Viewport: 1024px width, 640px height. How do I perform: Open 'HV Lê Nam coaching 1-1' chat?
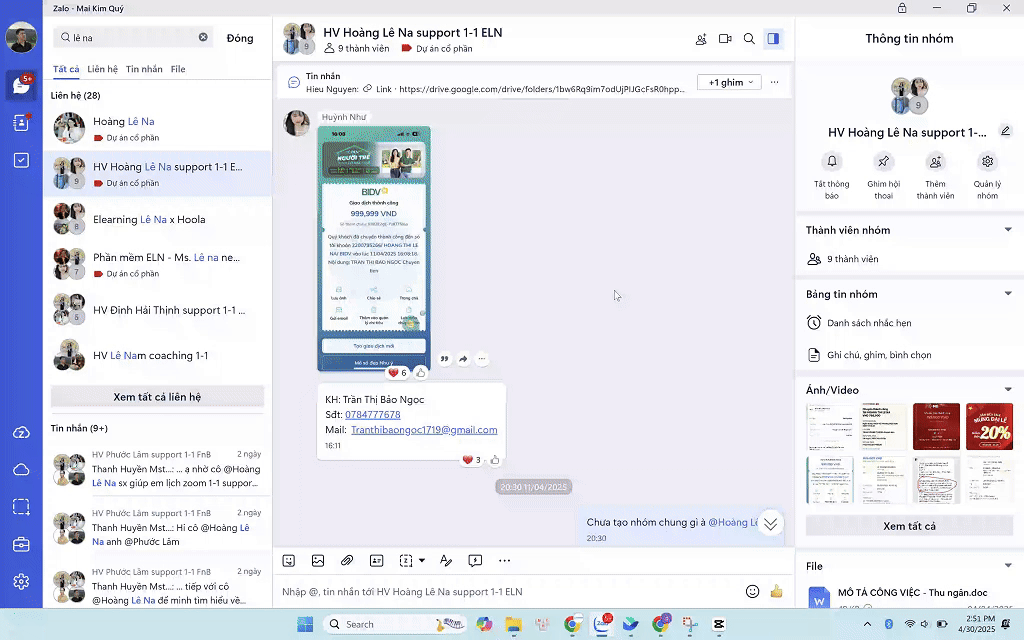point(157,355)
